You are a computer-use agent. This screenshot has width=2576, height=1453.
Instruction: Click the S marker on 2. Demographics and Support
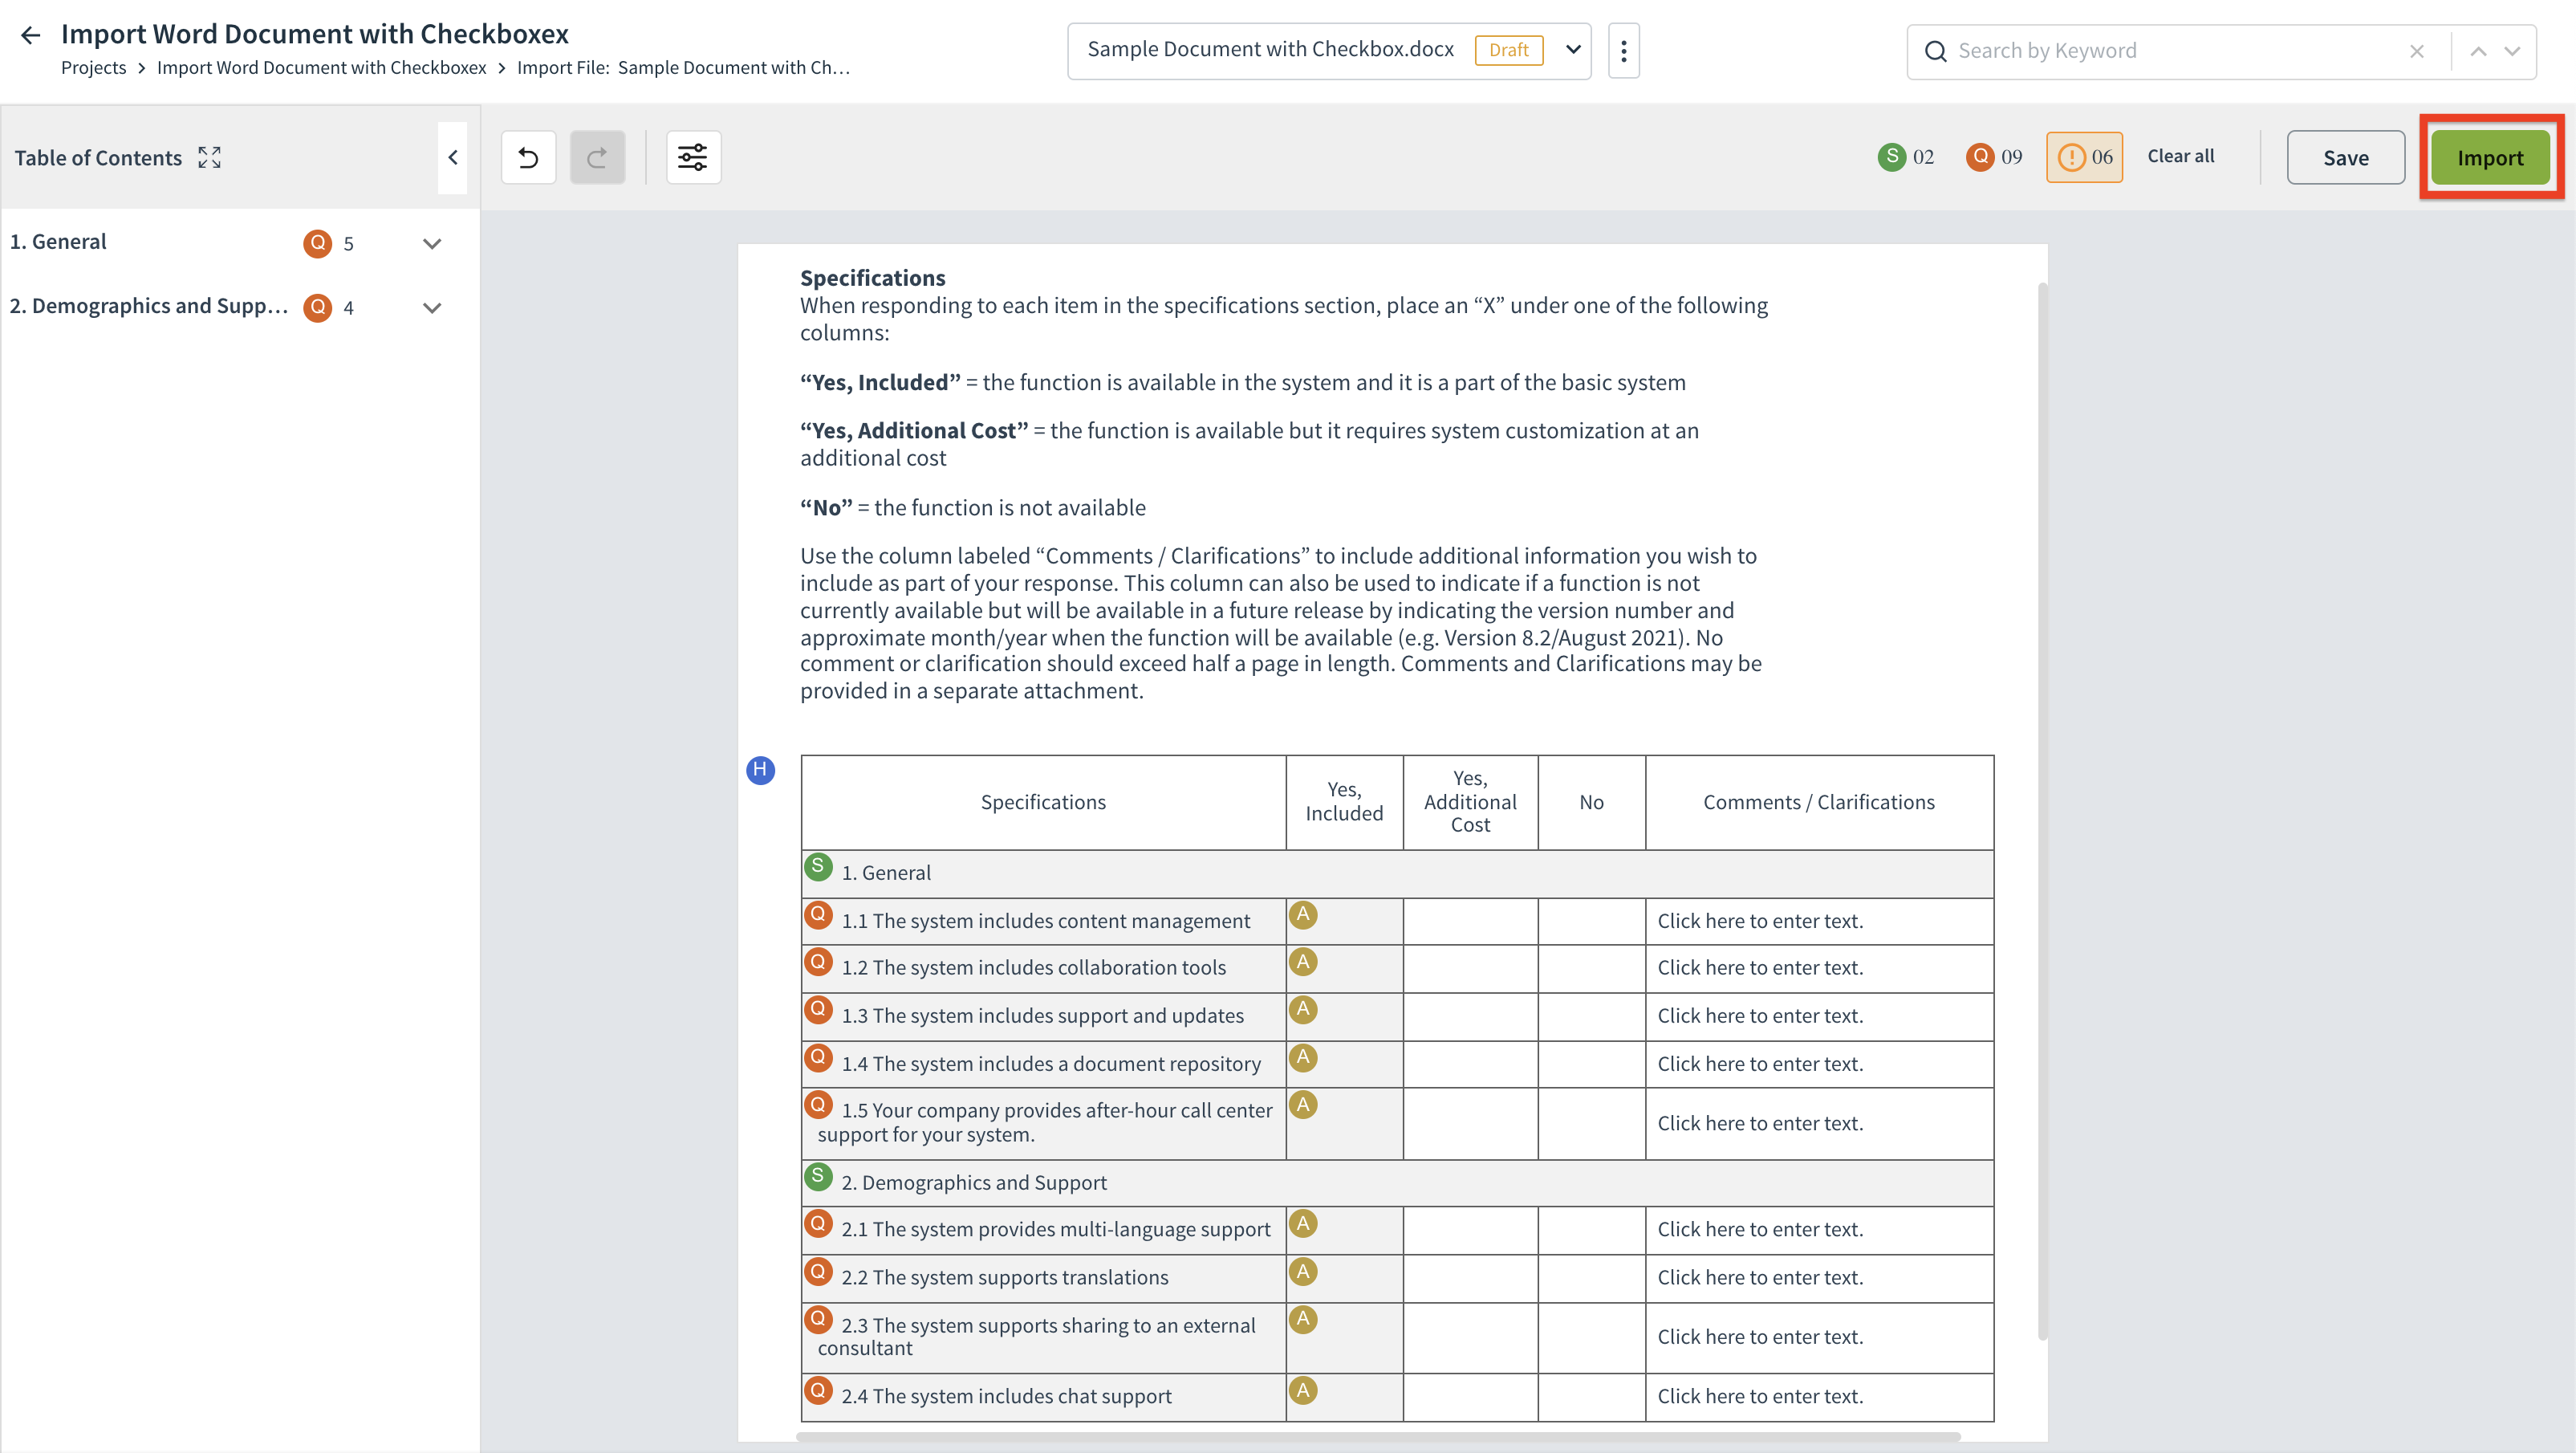(x=818, y=1177)
